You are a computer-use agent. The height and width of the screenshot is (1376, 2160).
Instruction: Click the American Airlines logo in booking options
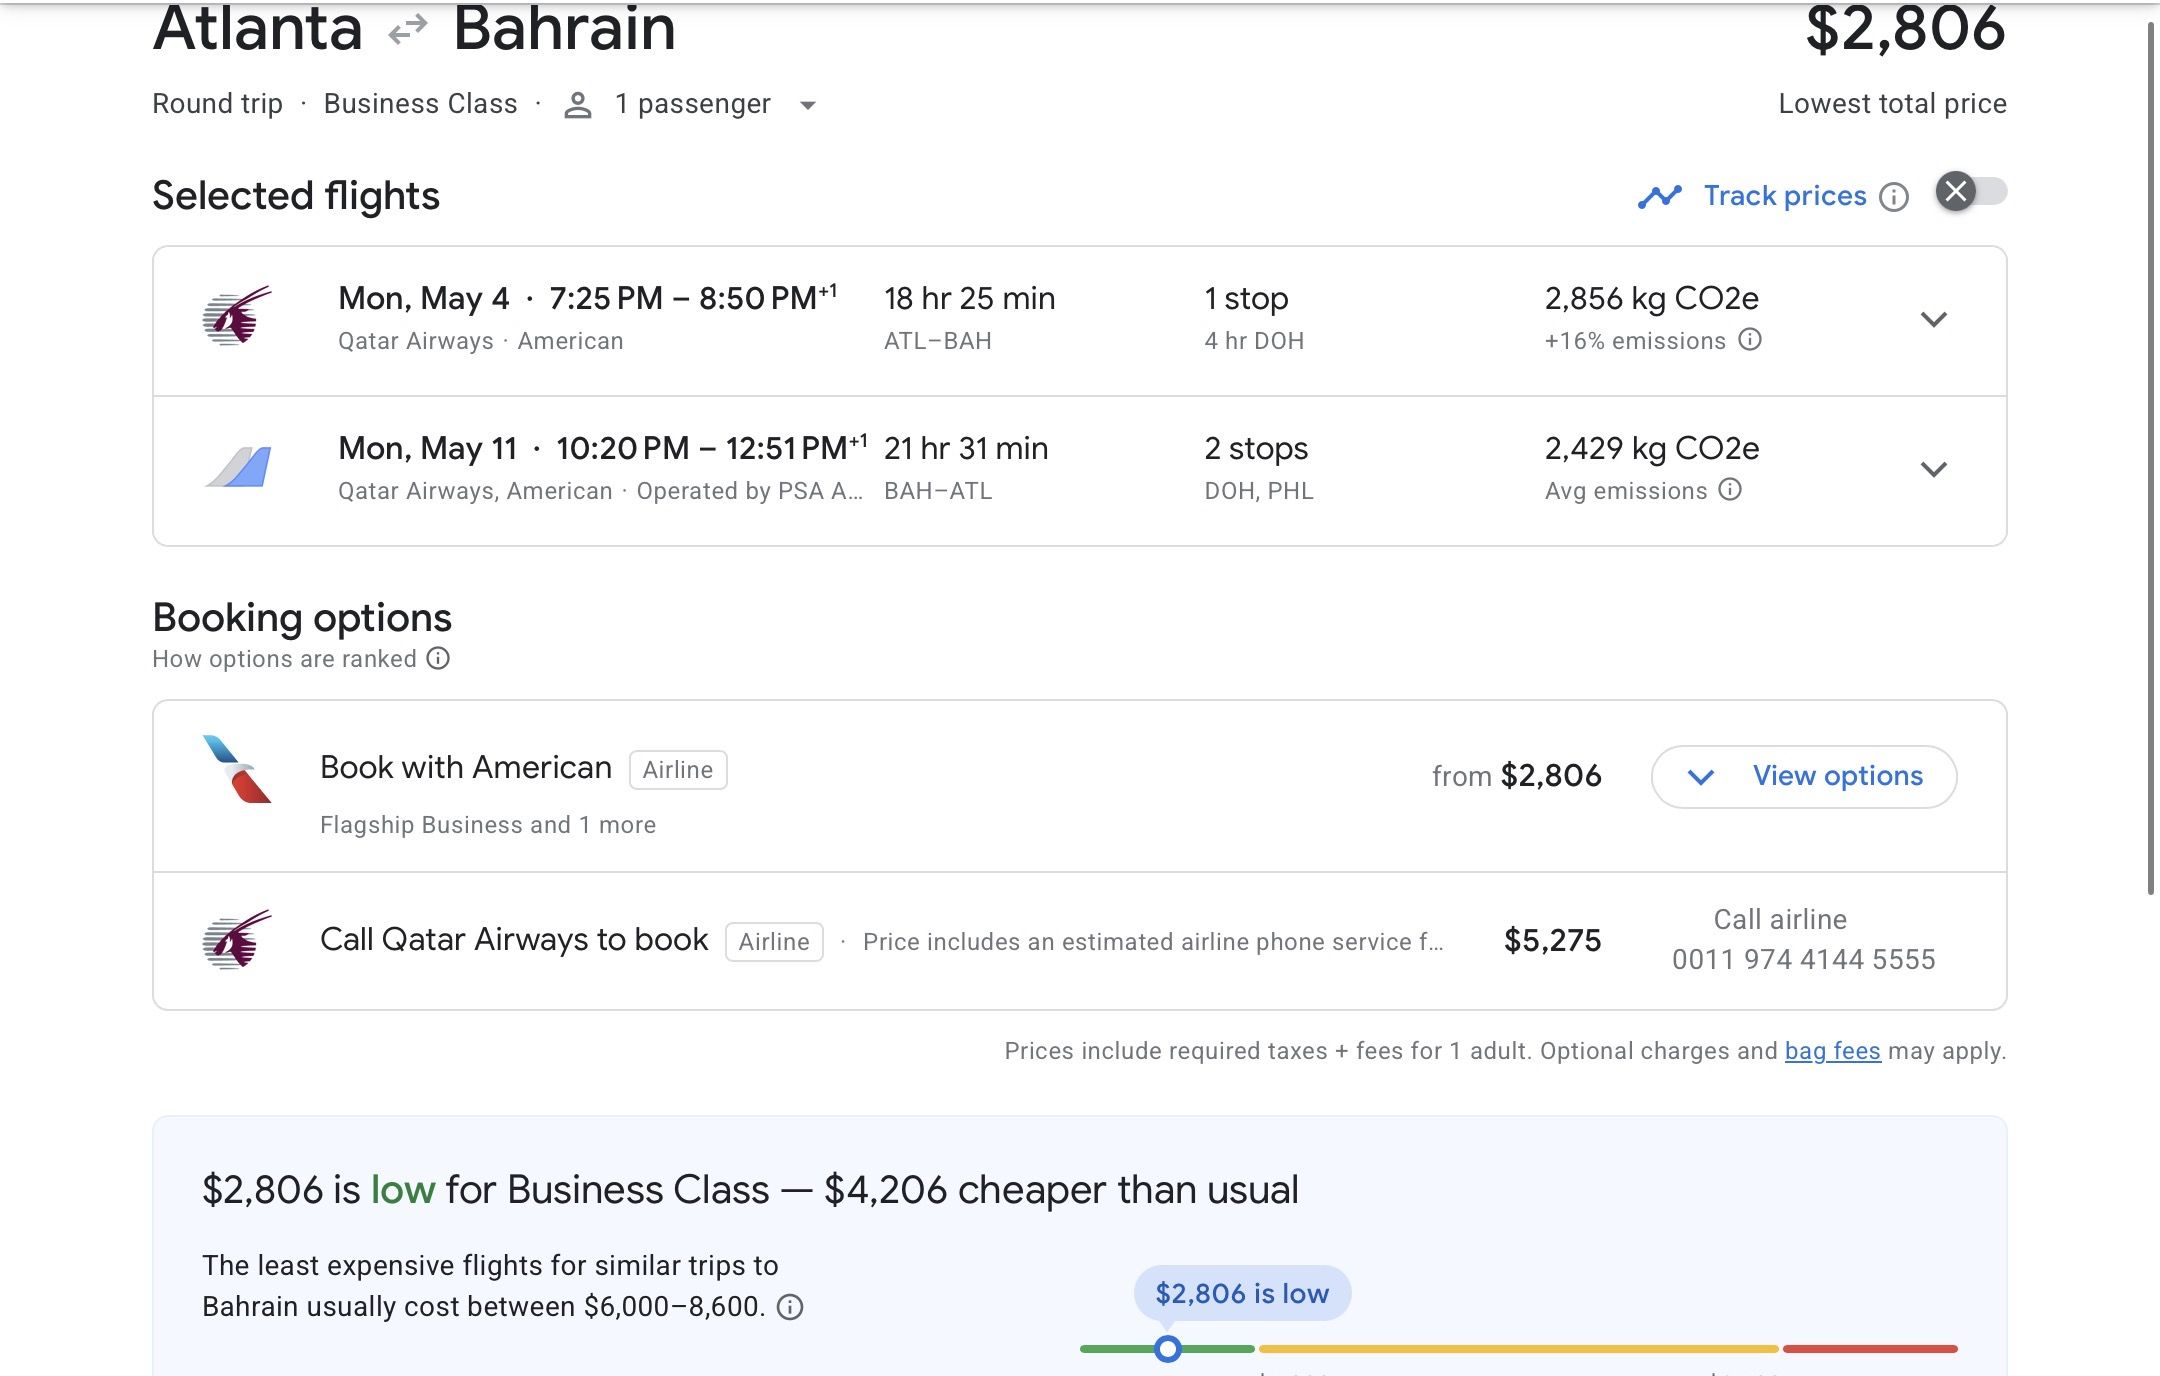coord(237,769)
